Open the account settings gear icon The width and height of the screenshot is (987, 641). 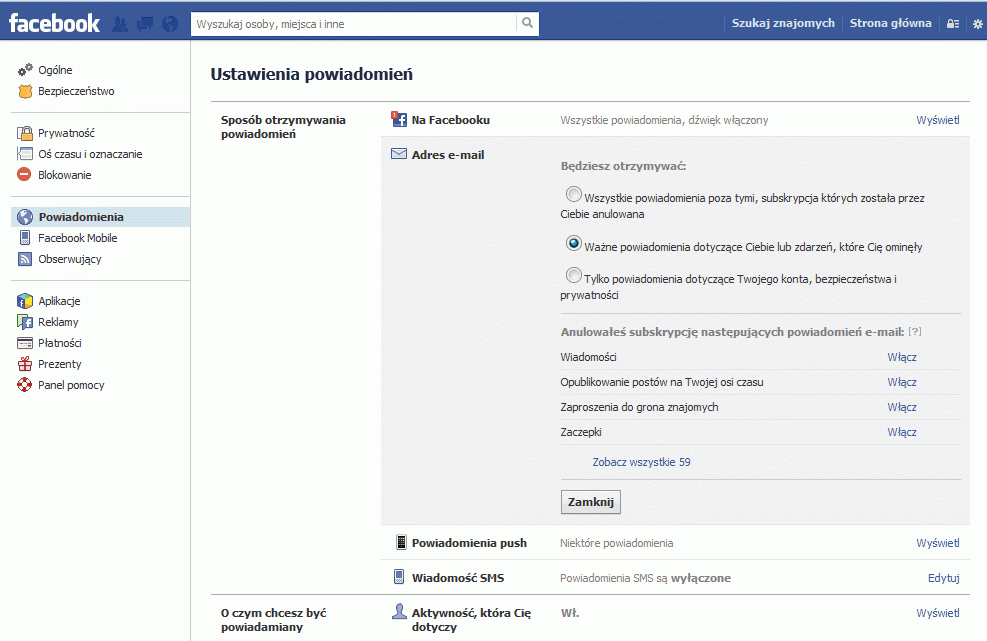pyautogui.click(x=978, y=24)
